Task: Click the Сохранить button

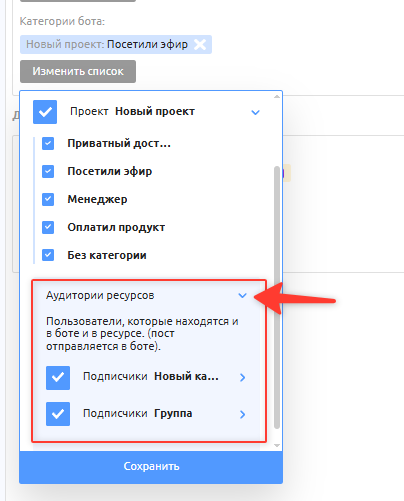Action: coord(151,467)
